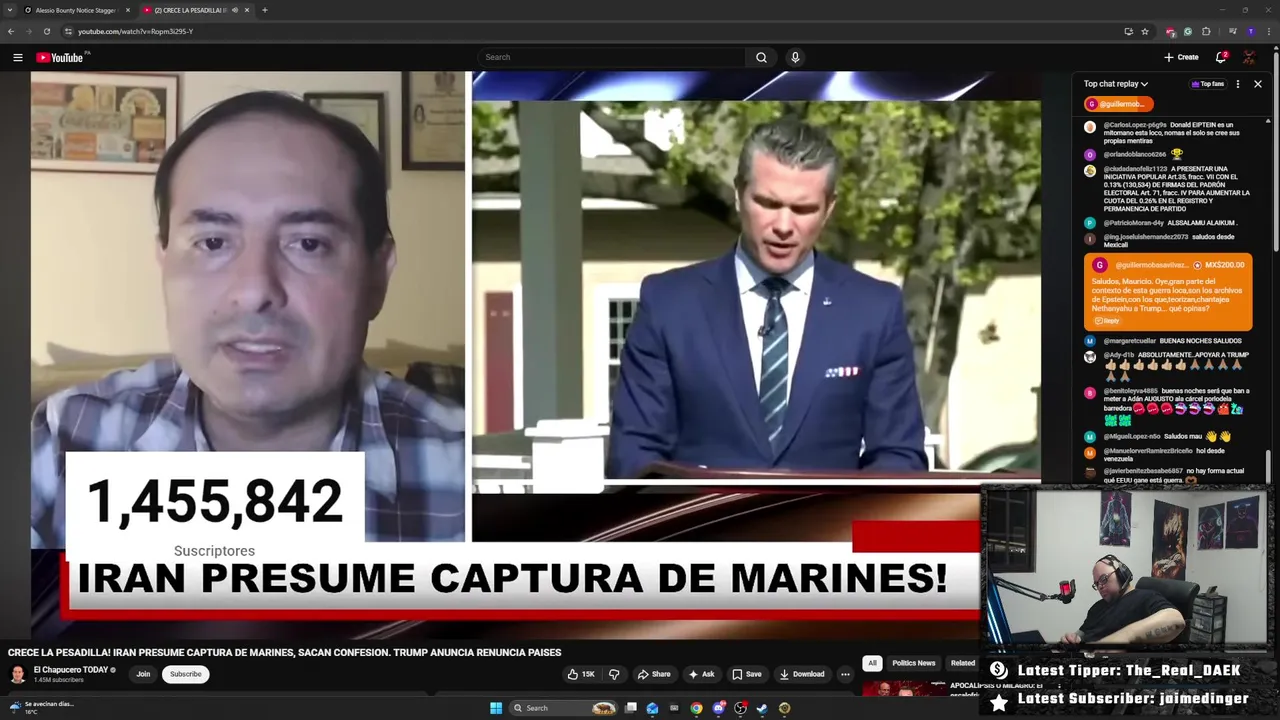
Task: Select the Related filter chip
Action: coord(963,663)
